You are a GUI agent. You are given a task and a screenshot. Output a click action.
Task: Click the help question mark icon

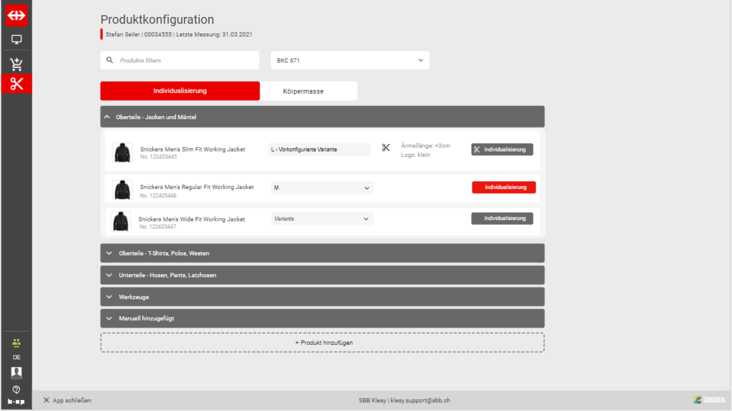[x=16, y=389]
